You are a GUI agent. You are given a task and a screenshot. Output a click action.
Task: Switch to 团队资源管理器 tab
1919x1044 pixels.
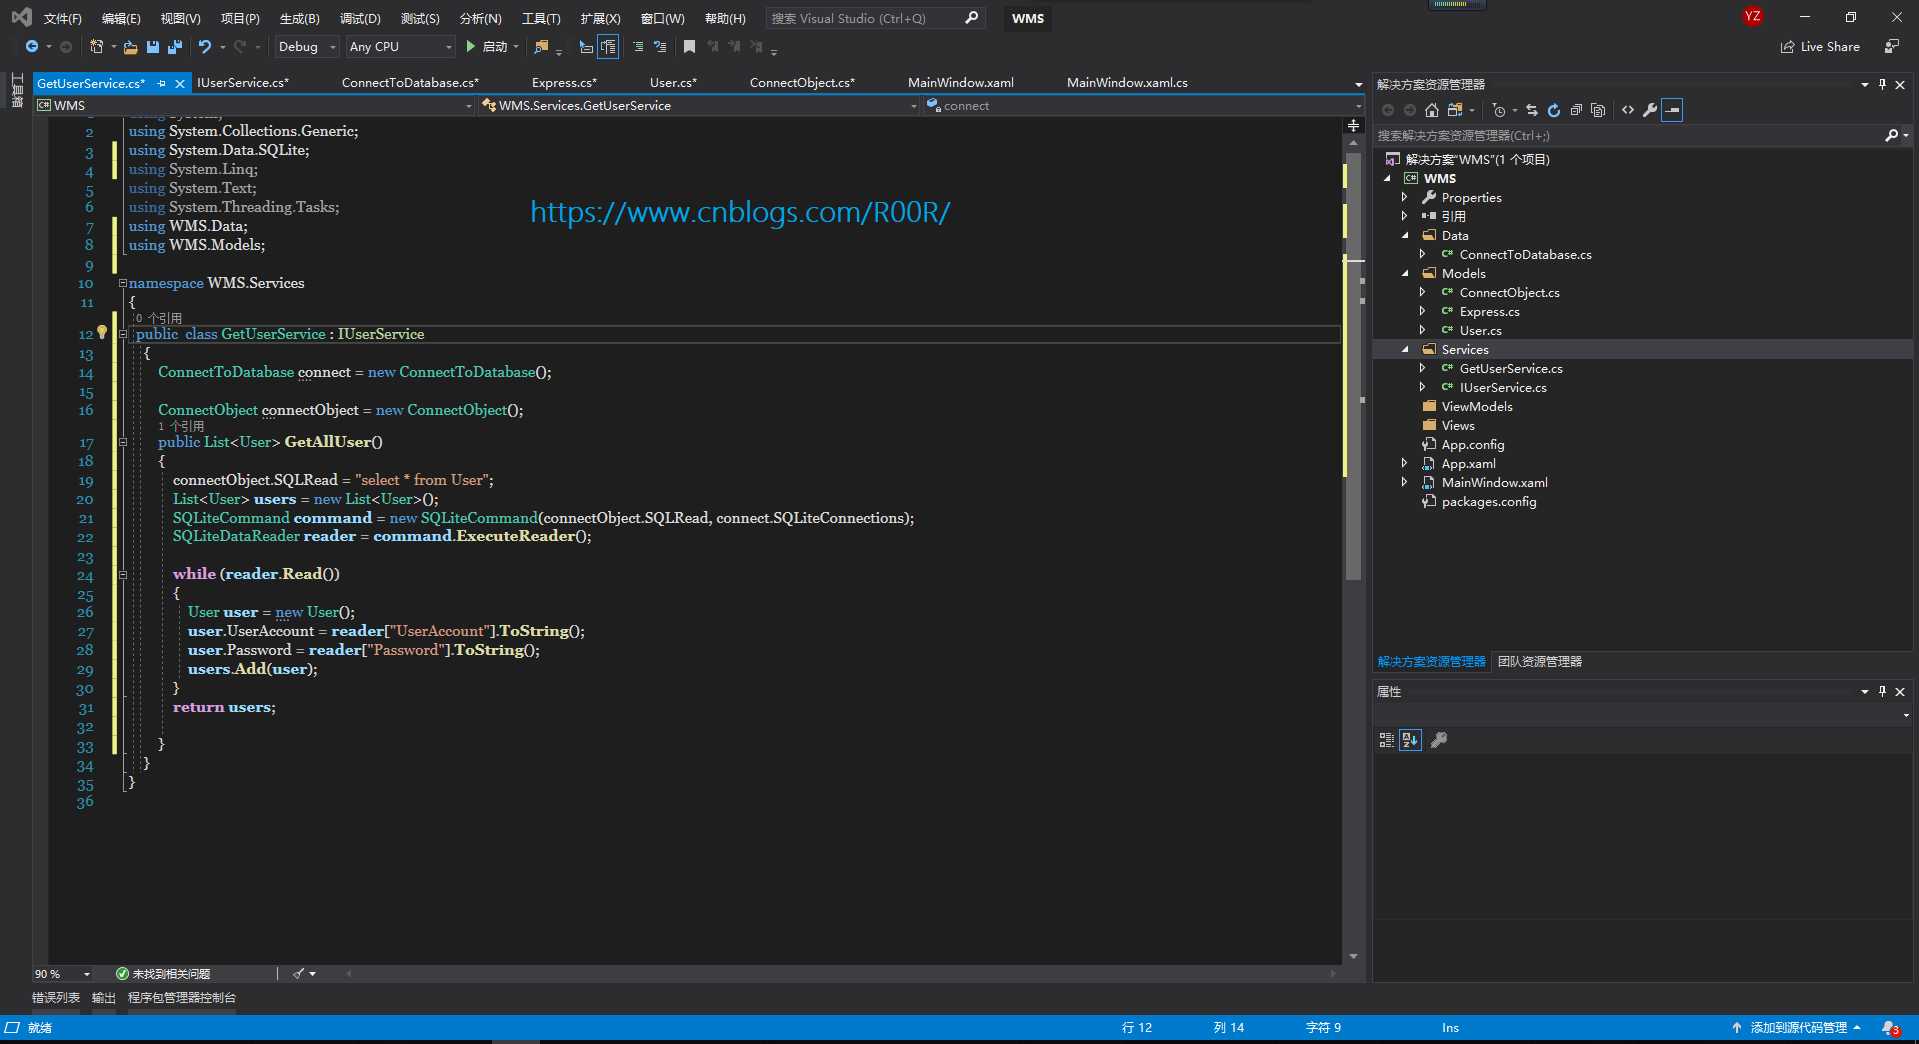pyautogui.click(x=1540, y=662)
